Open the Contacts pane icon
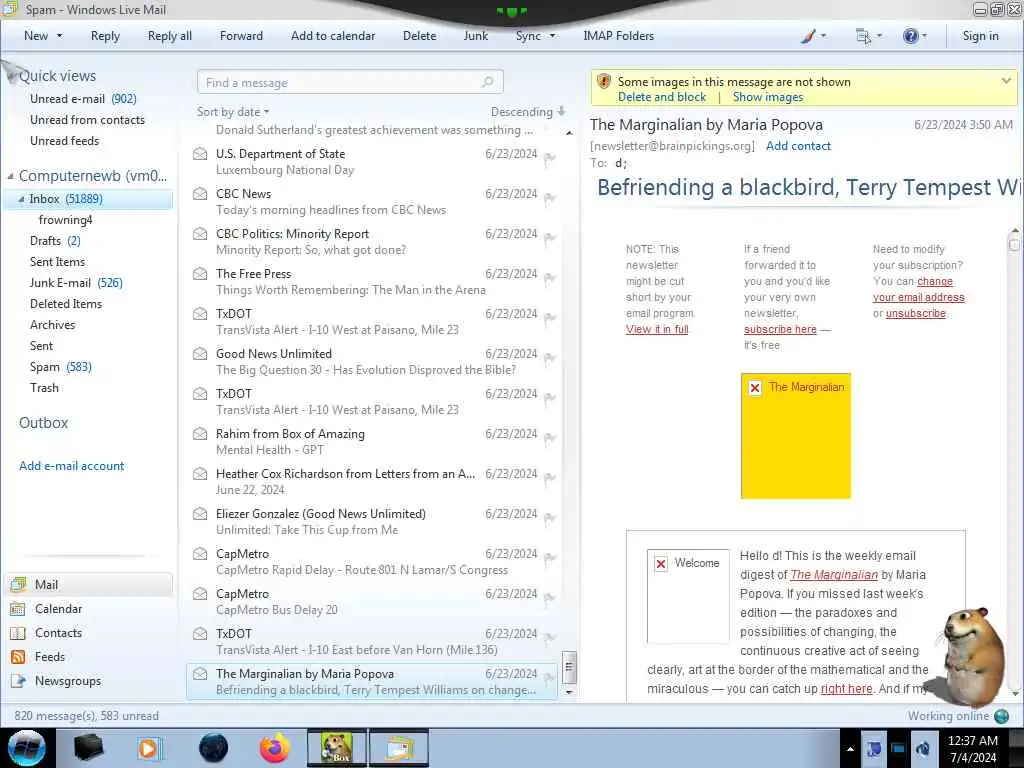1024x768 pixels. pos(18,633)
